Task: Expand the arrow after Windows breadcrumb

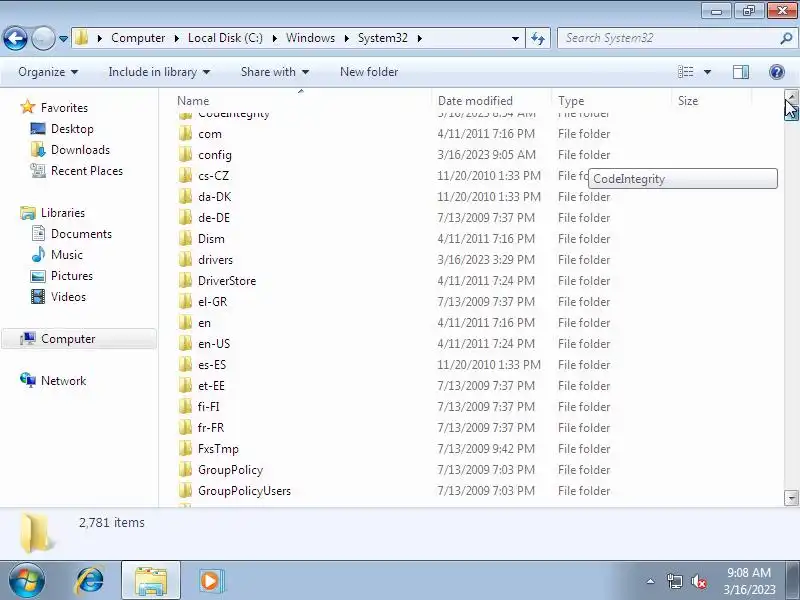Action: click(346, 38)
